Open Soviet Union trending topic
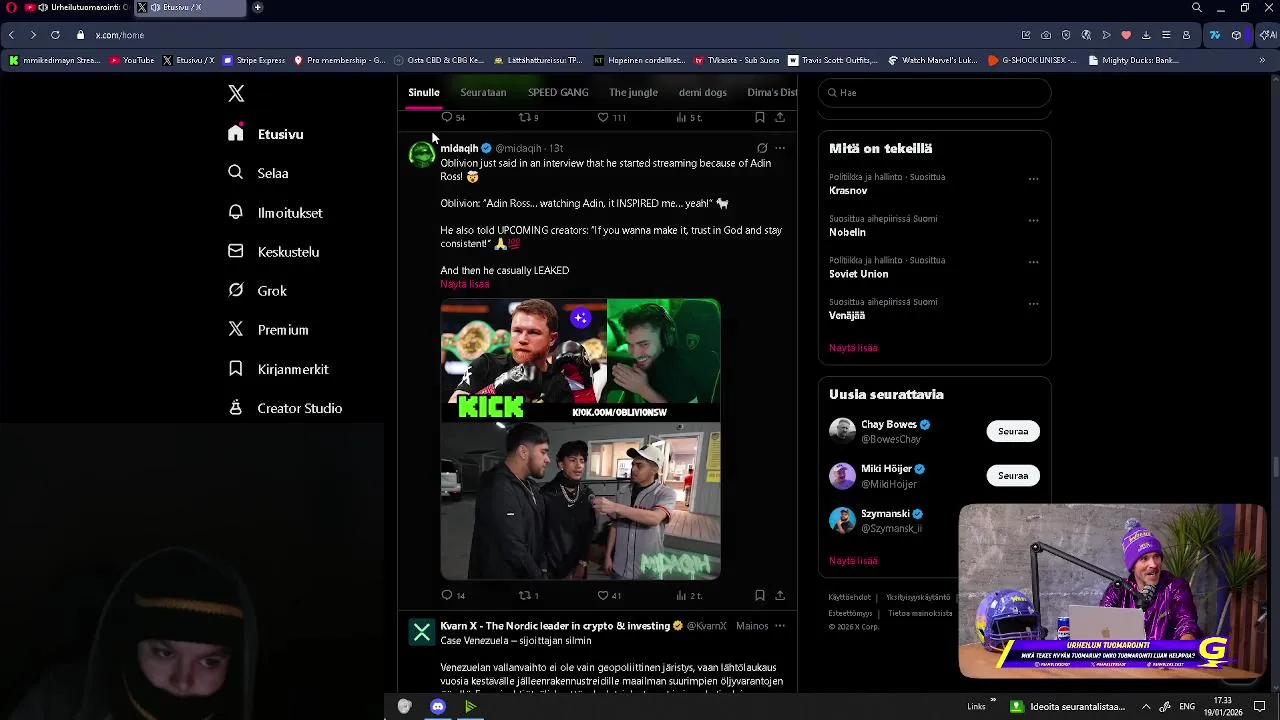The height and width of the screenshot is (720, 1280). point(858,274)
